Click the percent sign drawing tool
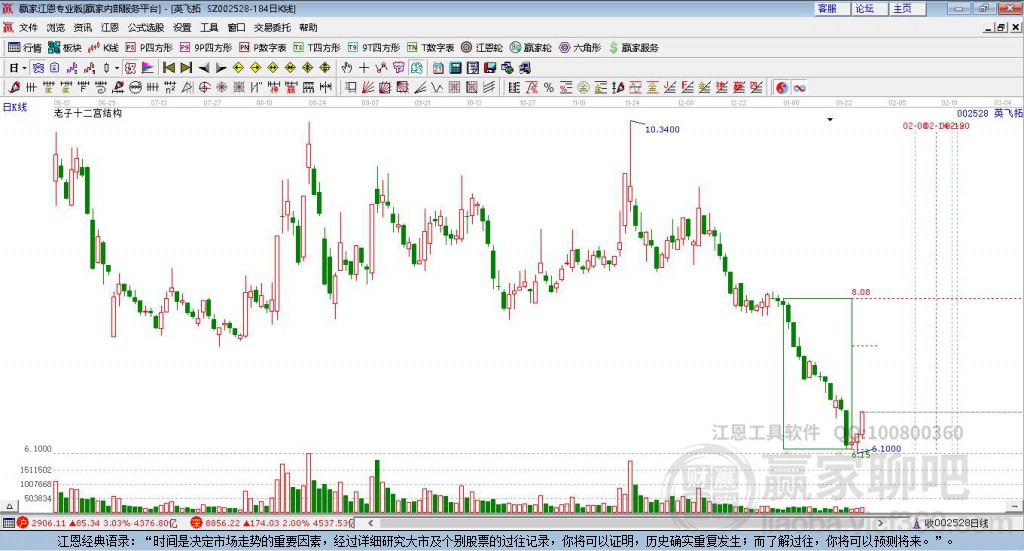Image resolution: width=1024 pixels, height=551 pixels. pos(549,88)
